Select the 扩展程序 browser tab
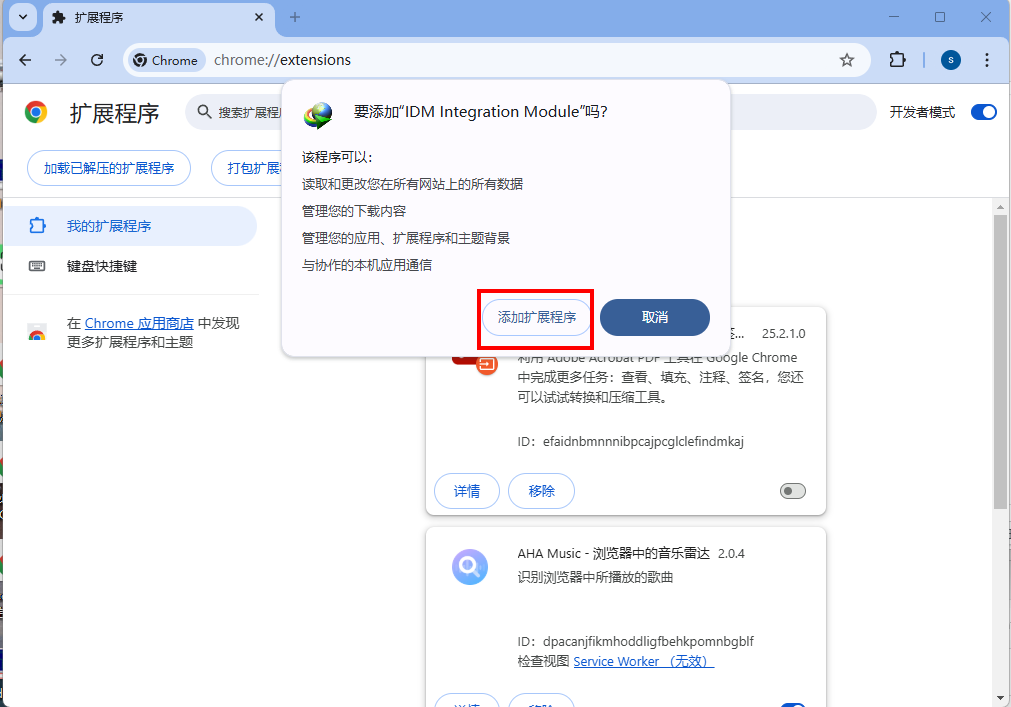Image resolution: width=1011 pixels, height=707 pixels. pos(159,17)
